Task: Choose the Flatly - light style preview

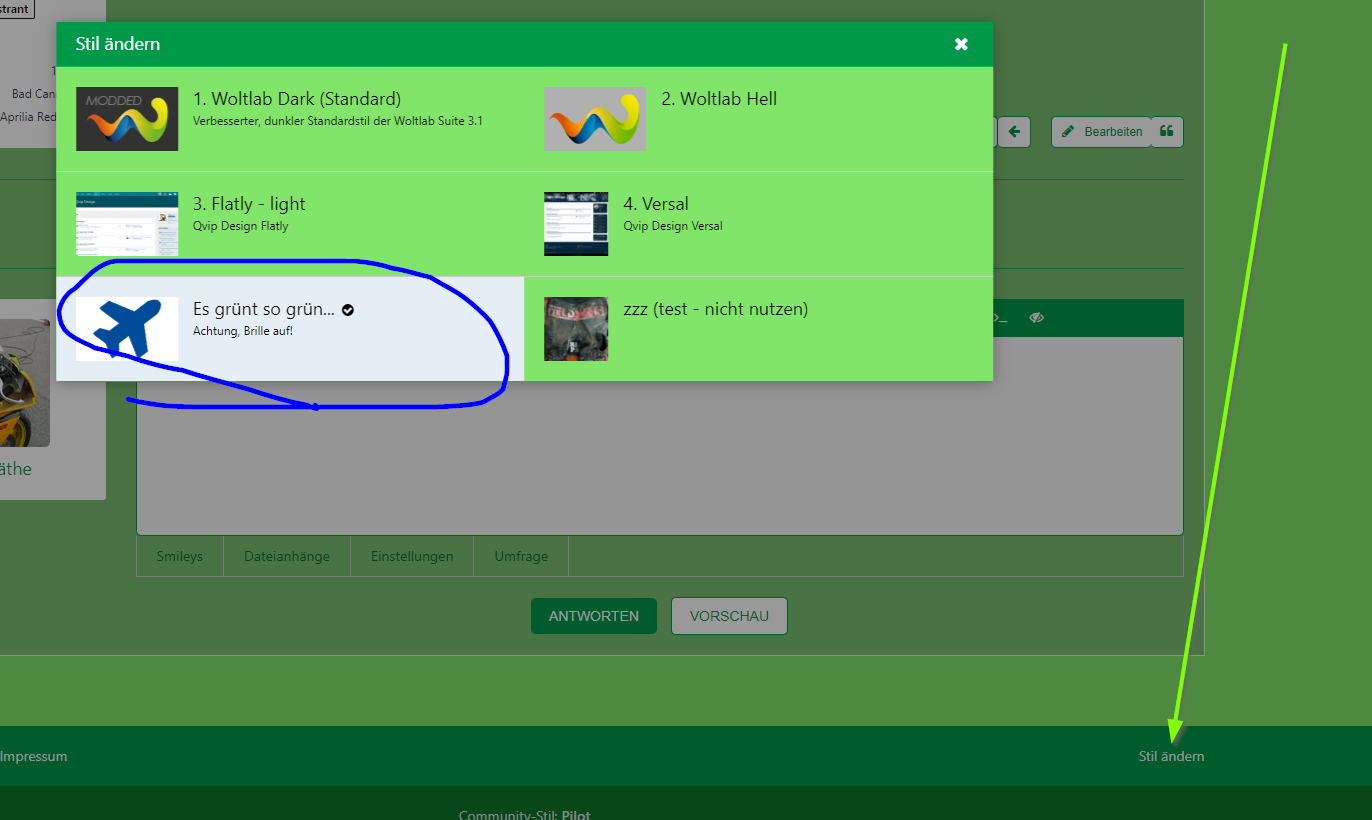Action: tap(127, 224)
